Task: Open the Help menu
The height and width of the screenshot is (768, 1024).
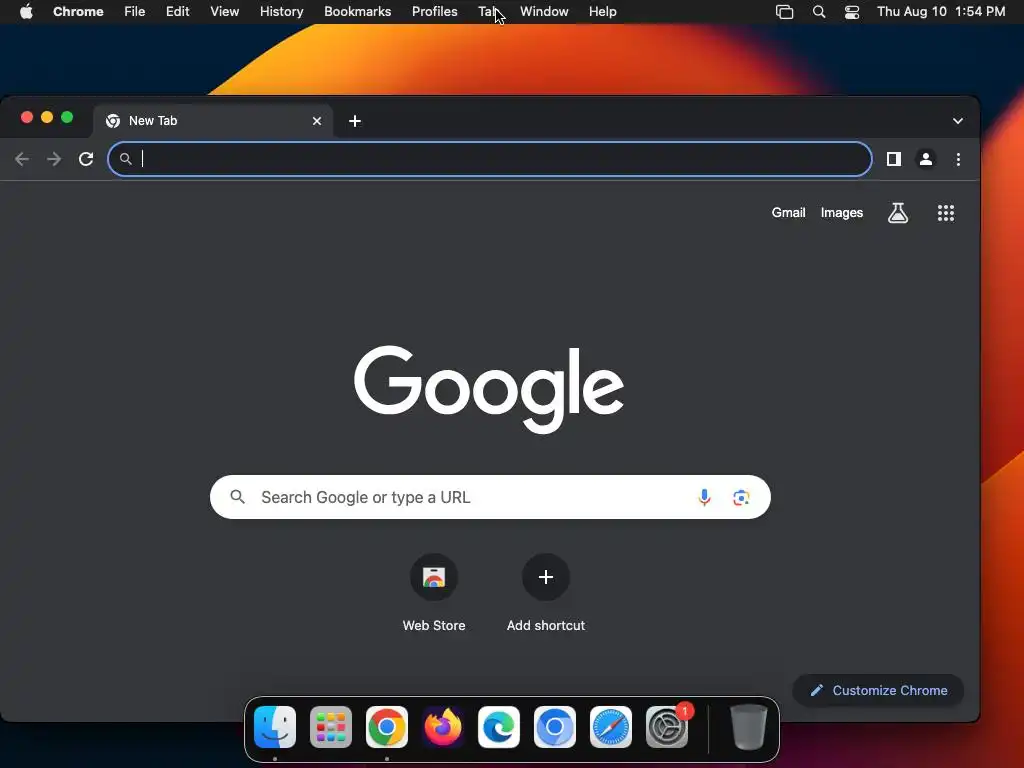Action: (x=602, y=11)
